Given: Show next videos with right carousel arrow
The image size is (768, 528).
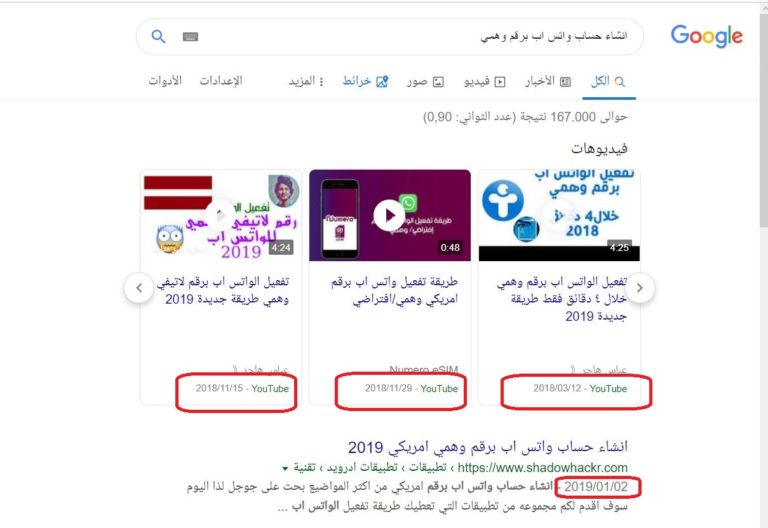Looking at the screenshot, I should 639,288.
